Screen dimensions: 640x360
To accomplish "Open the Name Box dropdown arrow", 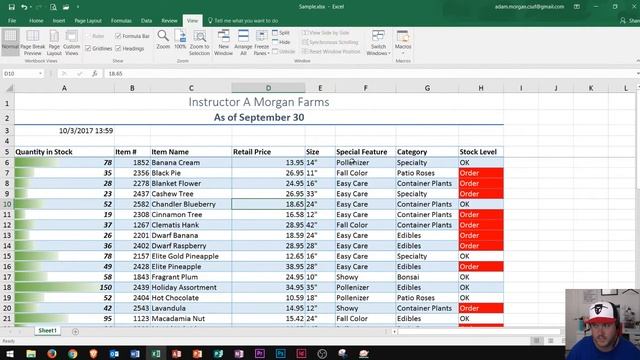I will click(x=40, y=73).
